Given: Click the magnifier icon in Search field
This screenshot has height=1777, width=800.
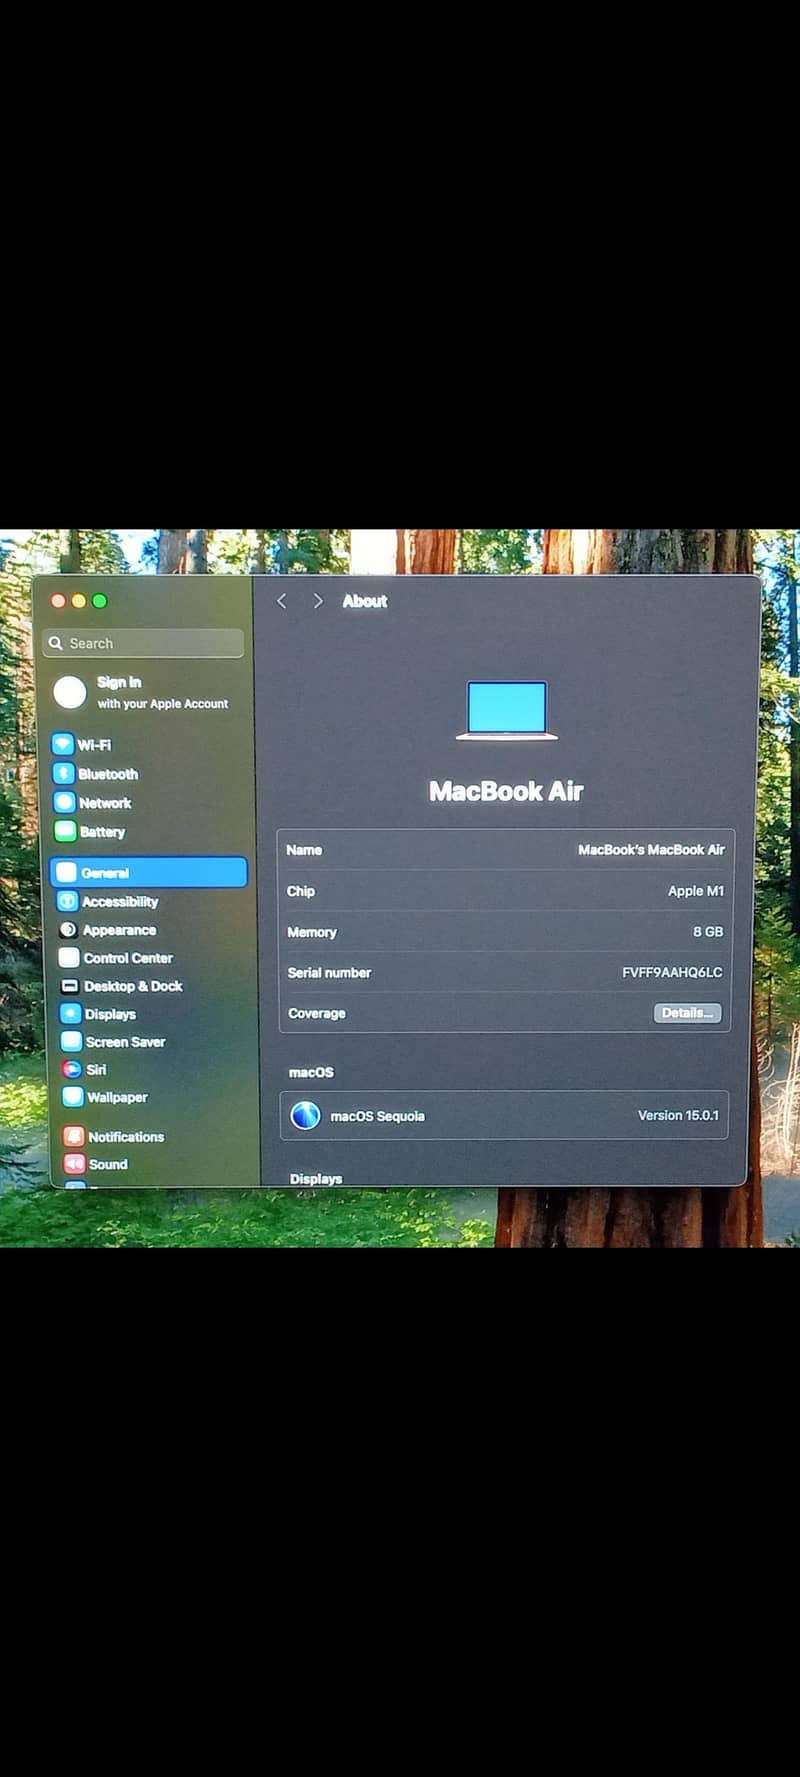Looking at the screenshot, I should (56, 643).
